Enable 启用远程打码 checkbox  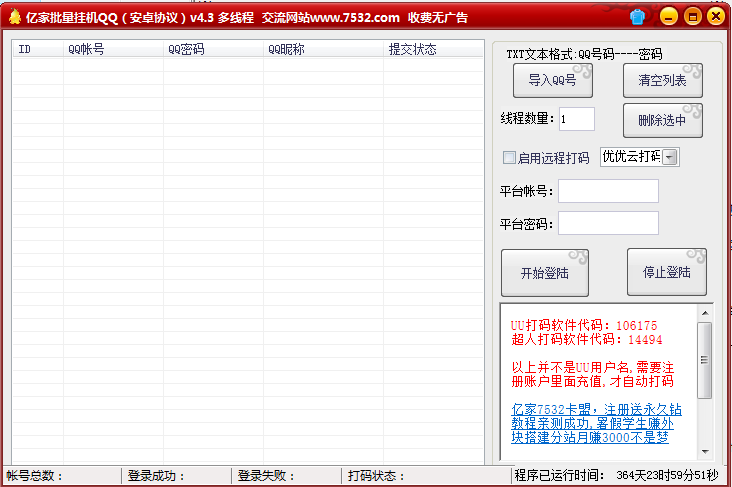[x=509, y=157]
